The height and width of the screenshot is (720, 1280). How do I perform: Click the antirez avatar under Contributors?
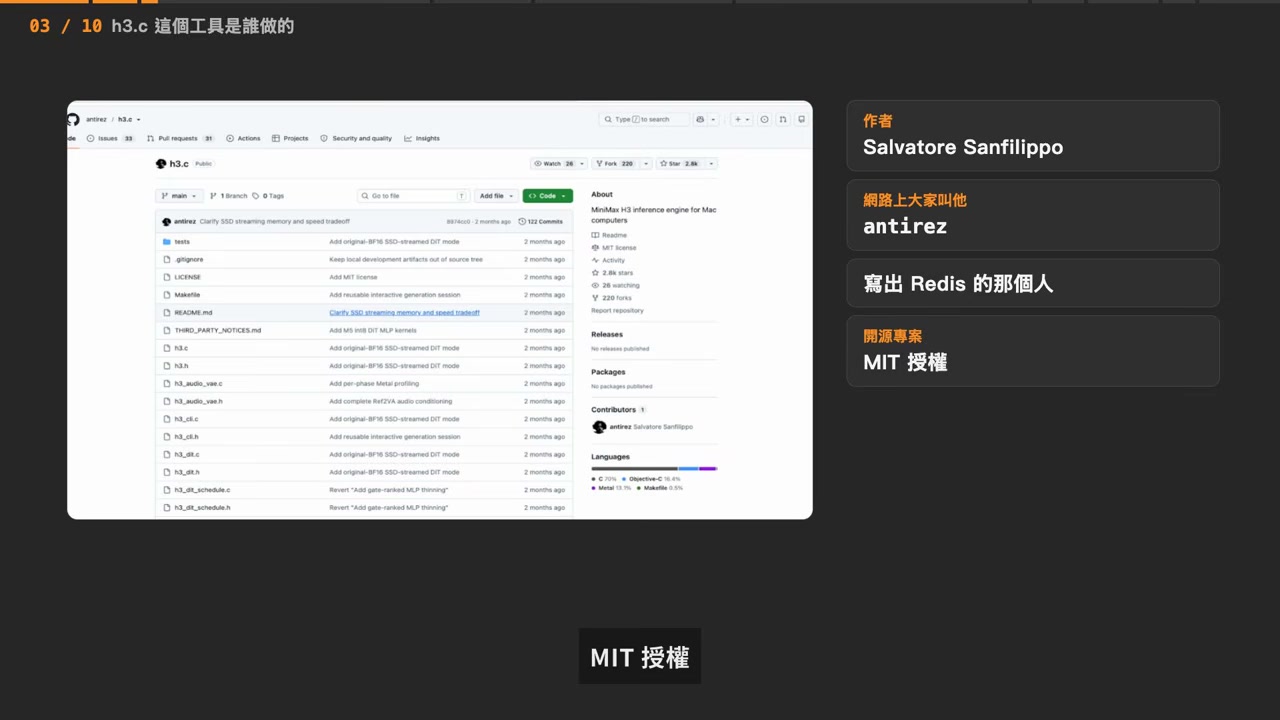point(599,427)
